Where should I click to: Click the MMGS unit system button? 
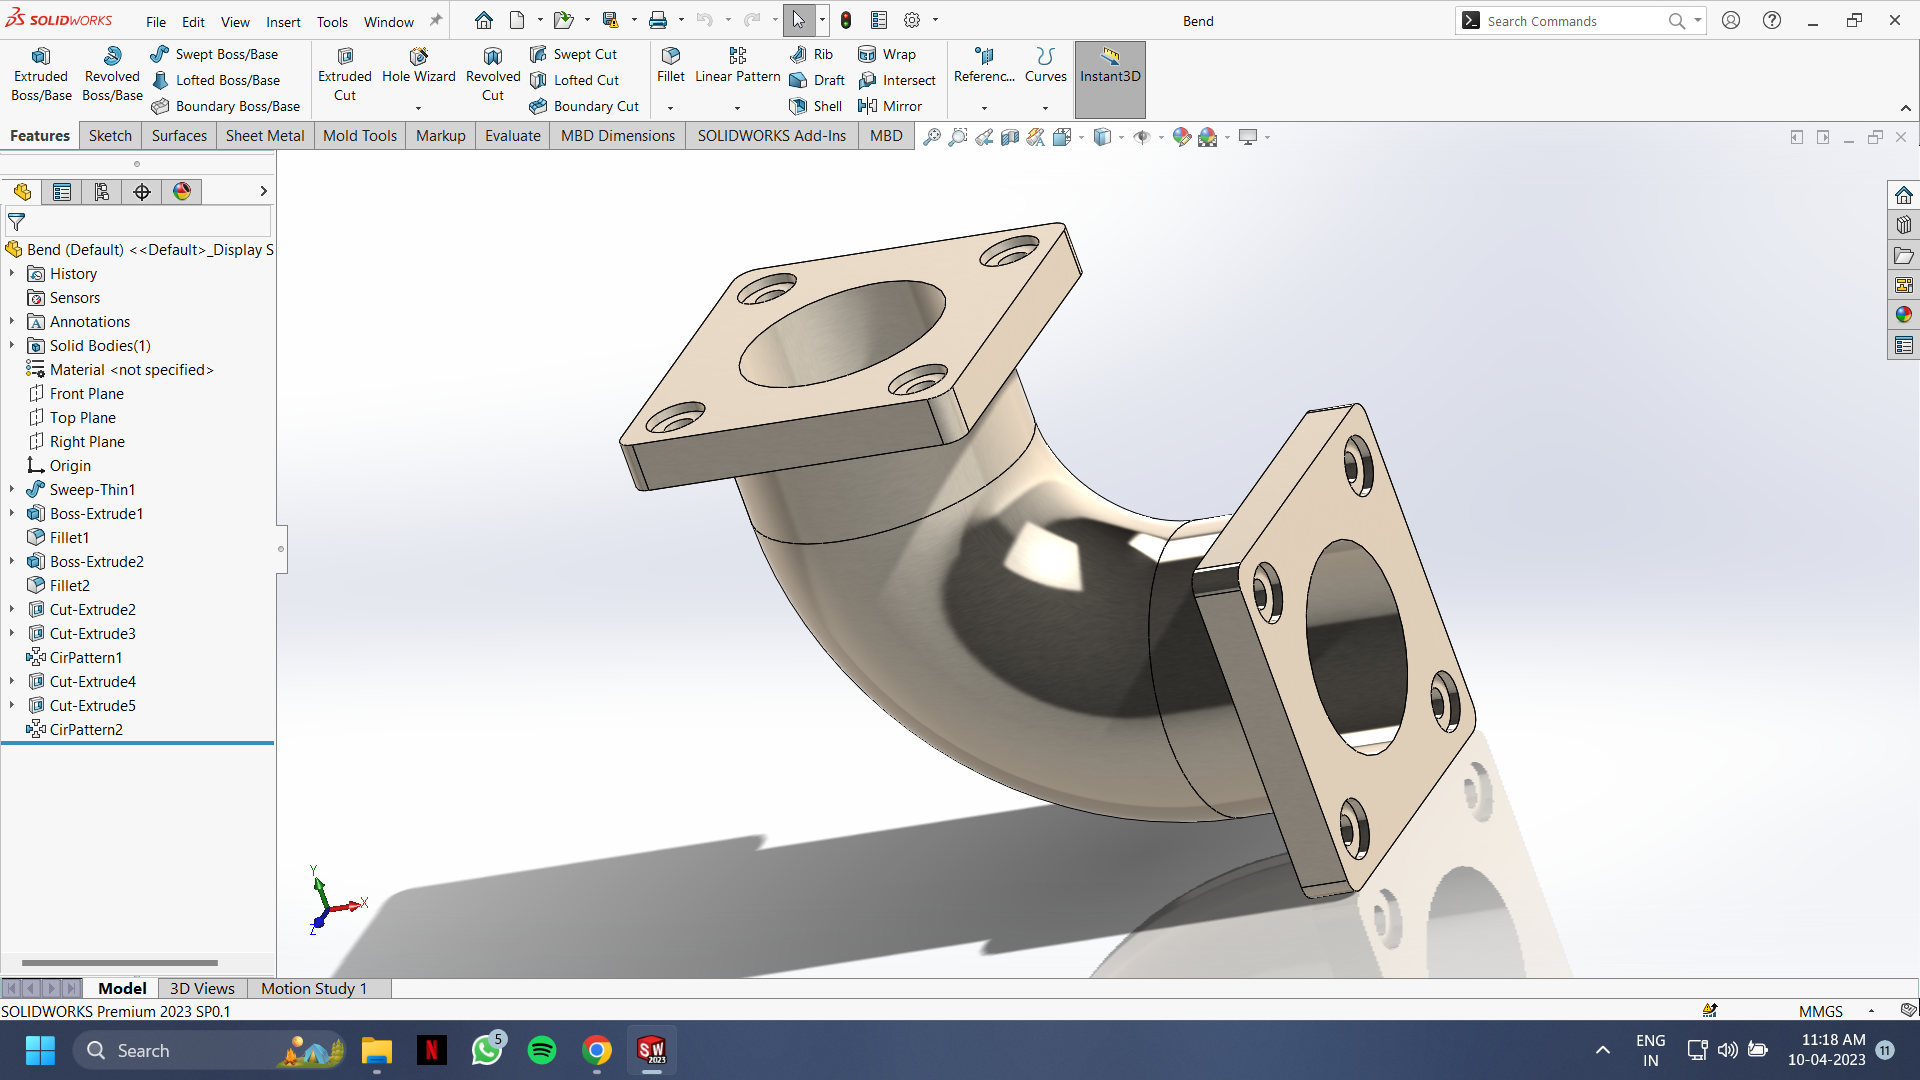[1820, 1011]
